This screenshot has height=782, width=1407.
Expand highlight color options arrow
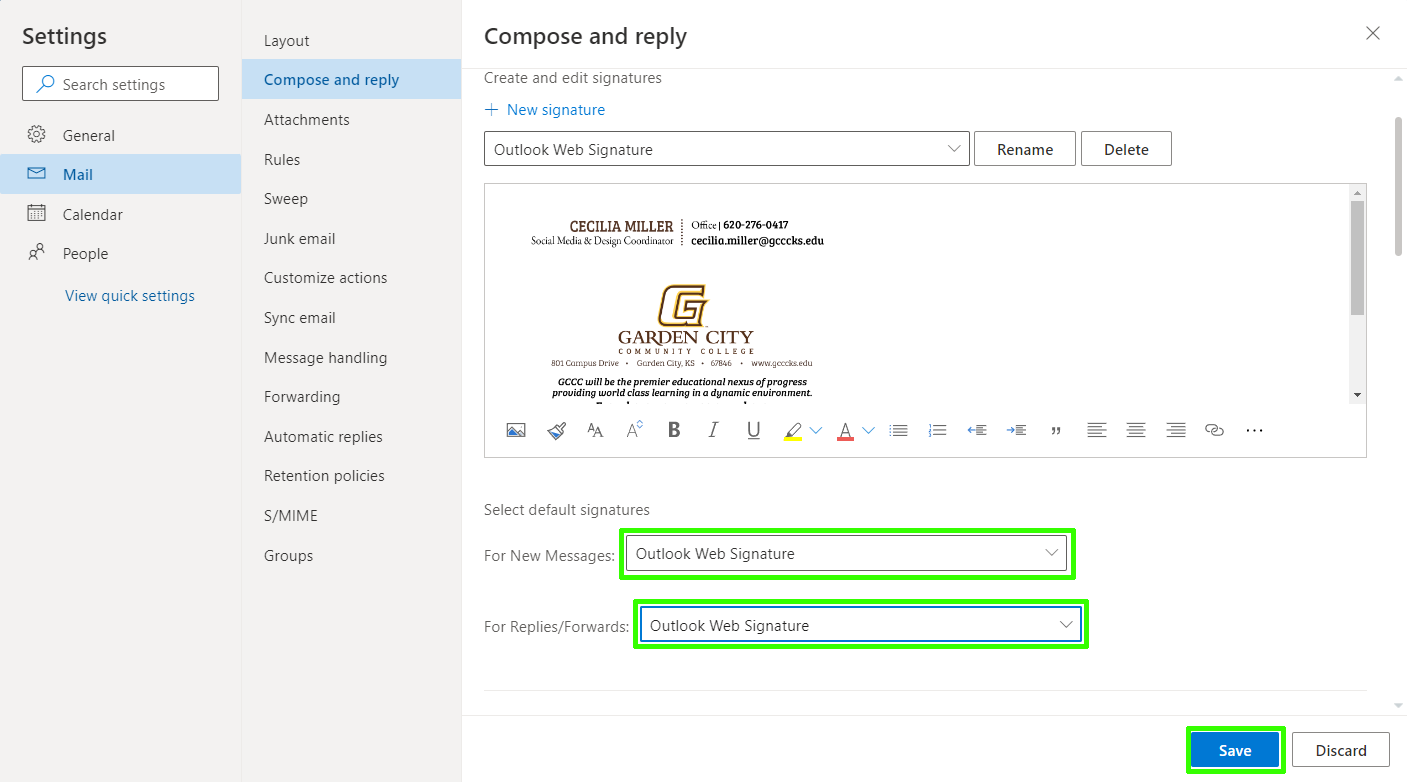(x=815, y=430)
